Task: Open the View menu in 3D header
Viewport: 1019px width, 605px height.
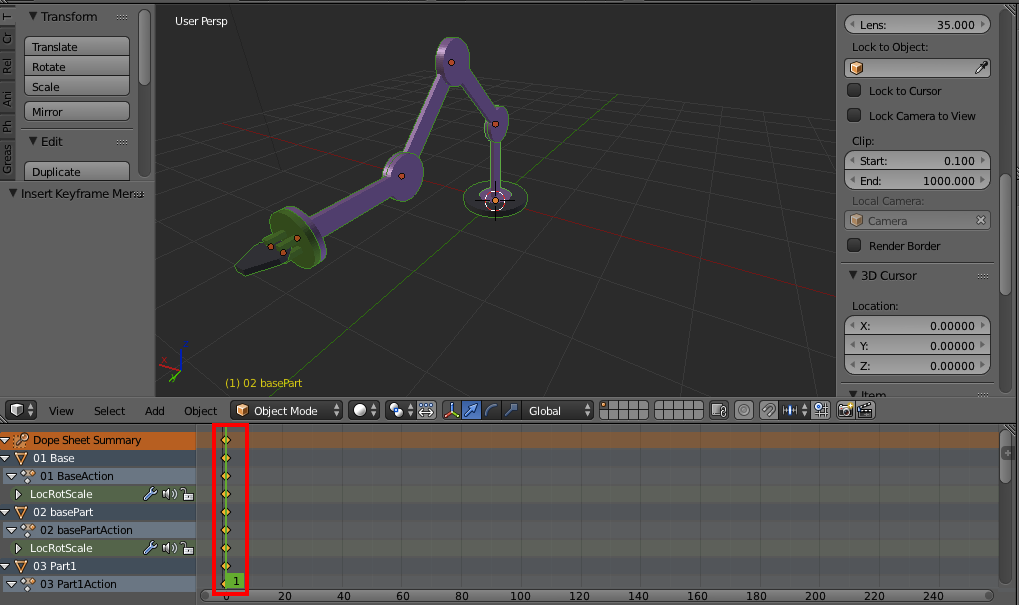Action: point(61,411)
